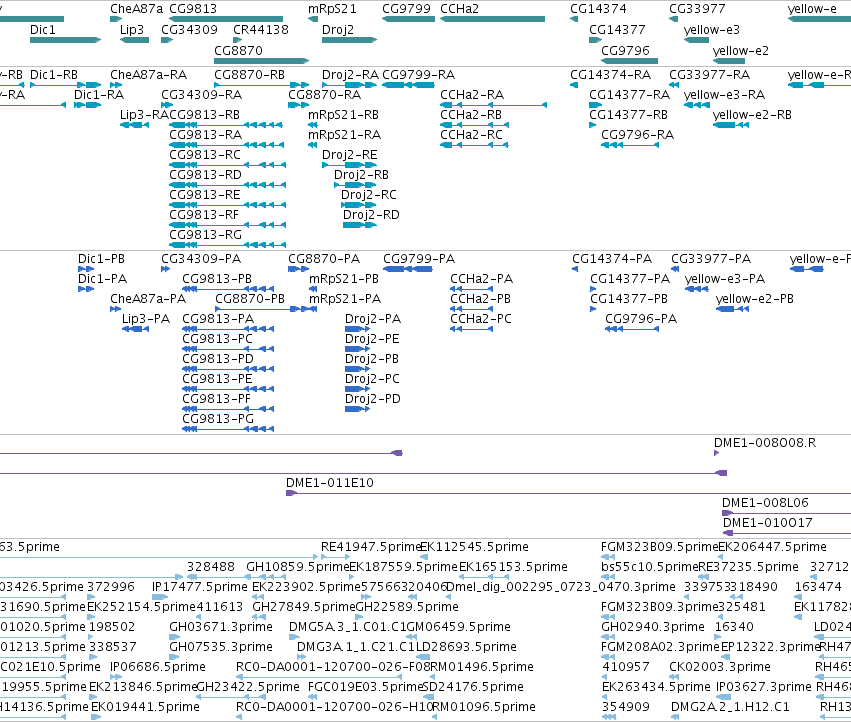The width and height of the screenshot is (851, 722).
Task: Select transcript label "yellow-e3-RA"
Action: coord(724,95)
